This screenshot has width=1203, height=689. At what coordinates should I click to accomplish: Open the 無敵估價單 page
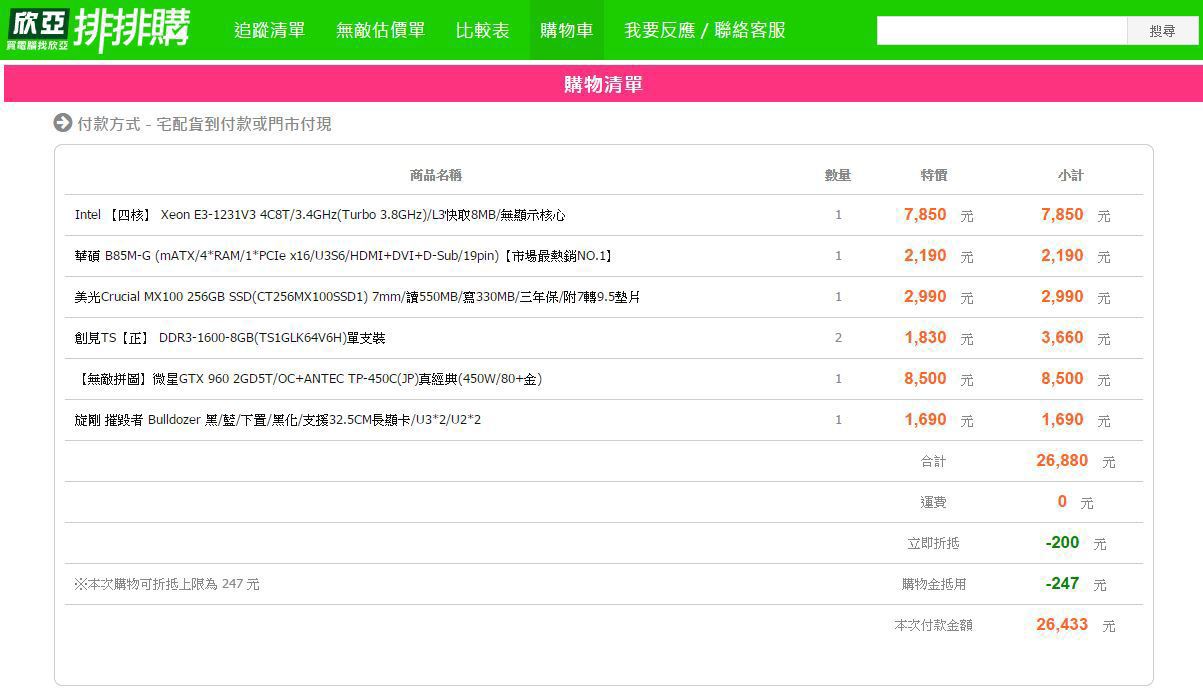coord(381,30)
